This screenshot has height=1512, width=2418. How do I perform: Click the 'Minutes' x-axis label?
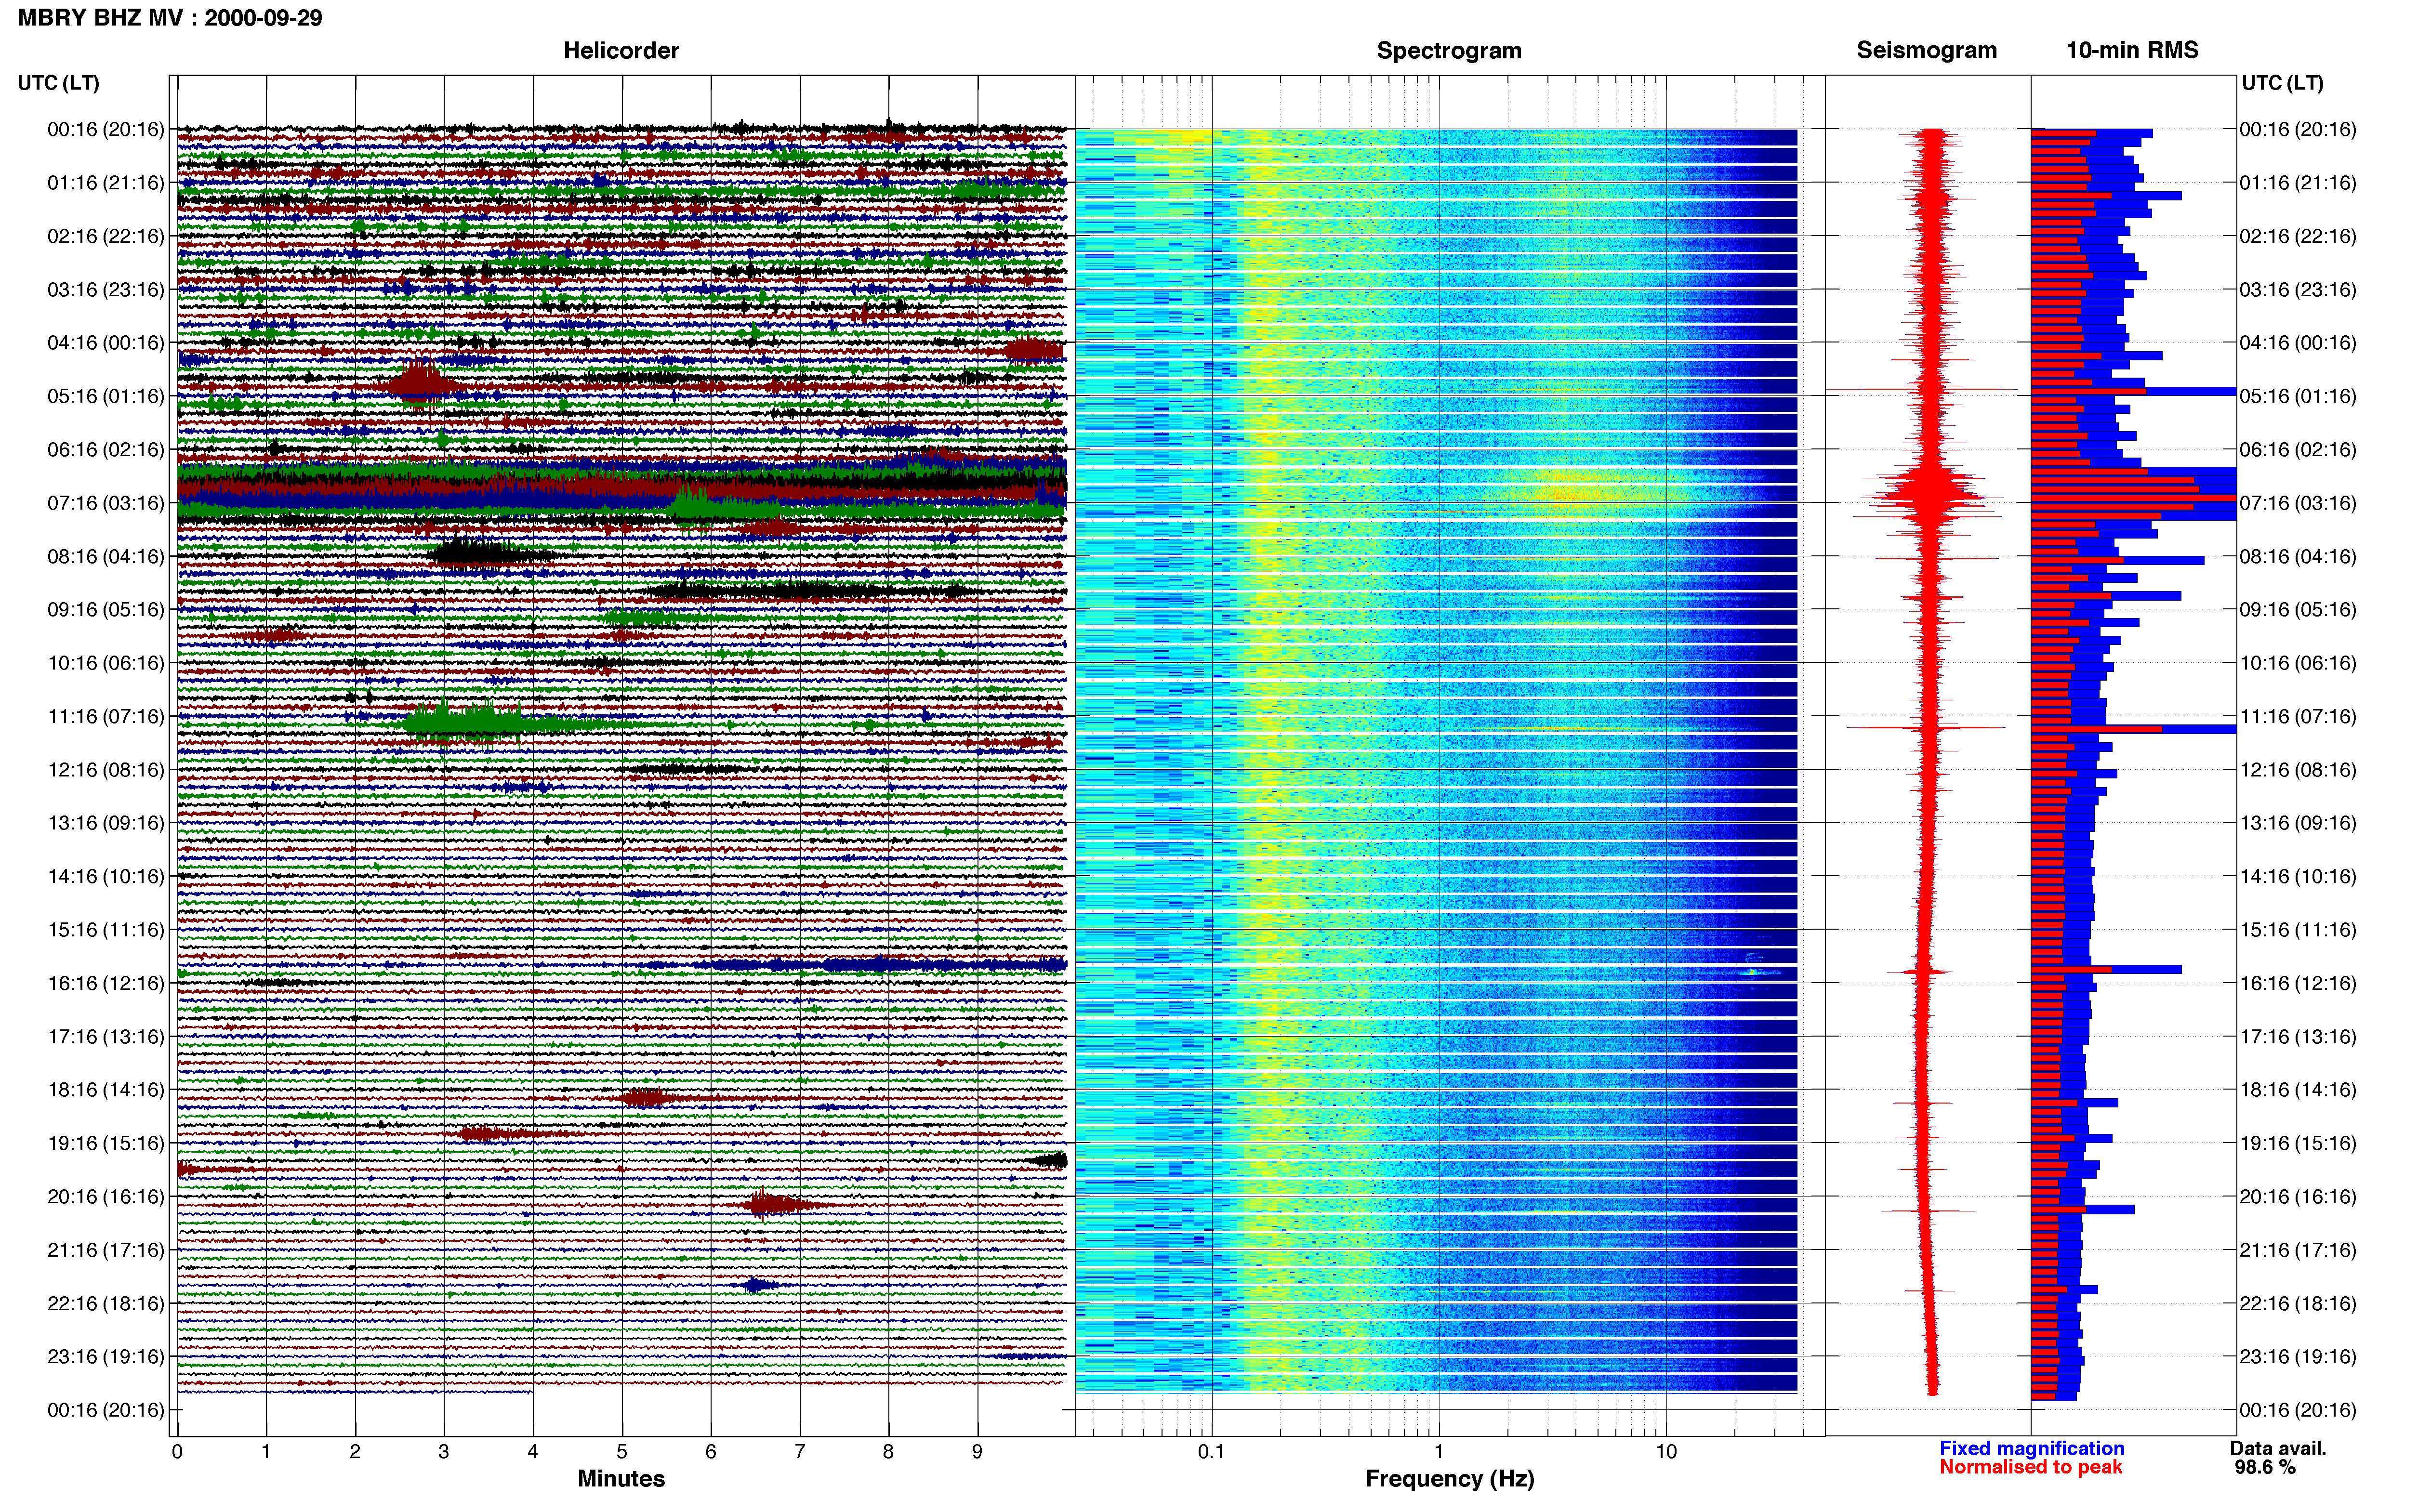point(621,1478)
